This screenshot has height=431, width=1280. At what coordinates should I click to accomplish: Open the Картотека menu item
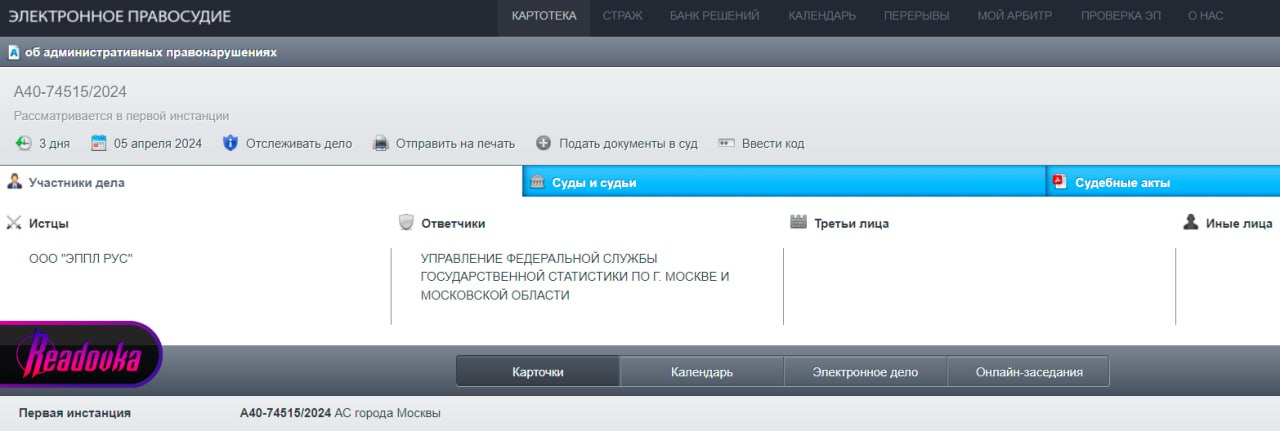point(543,16)
